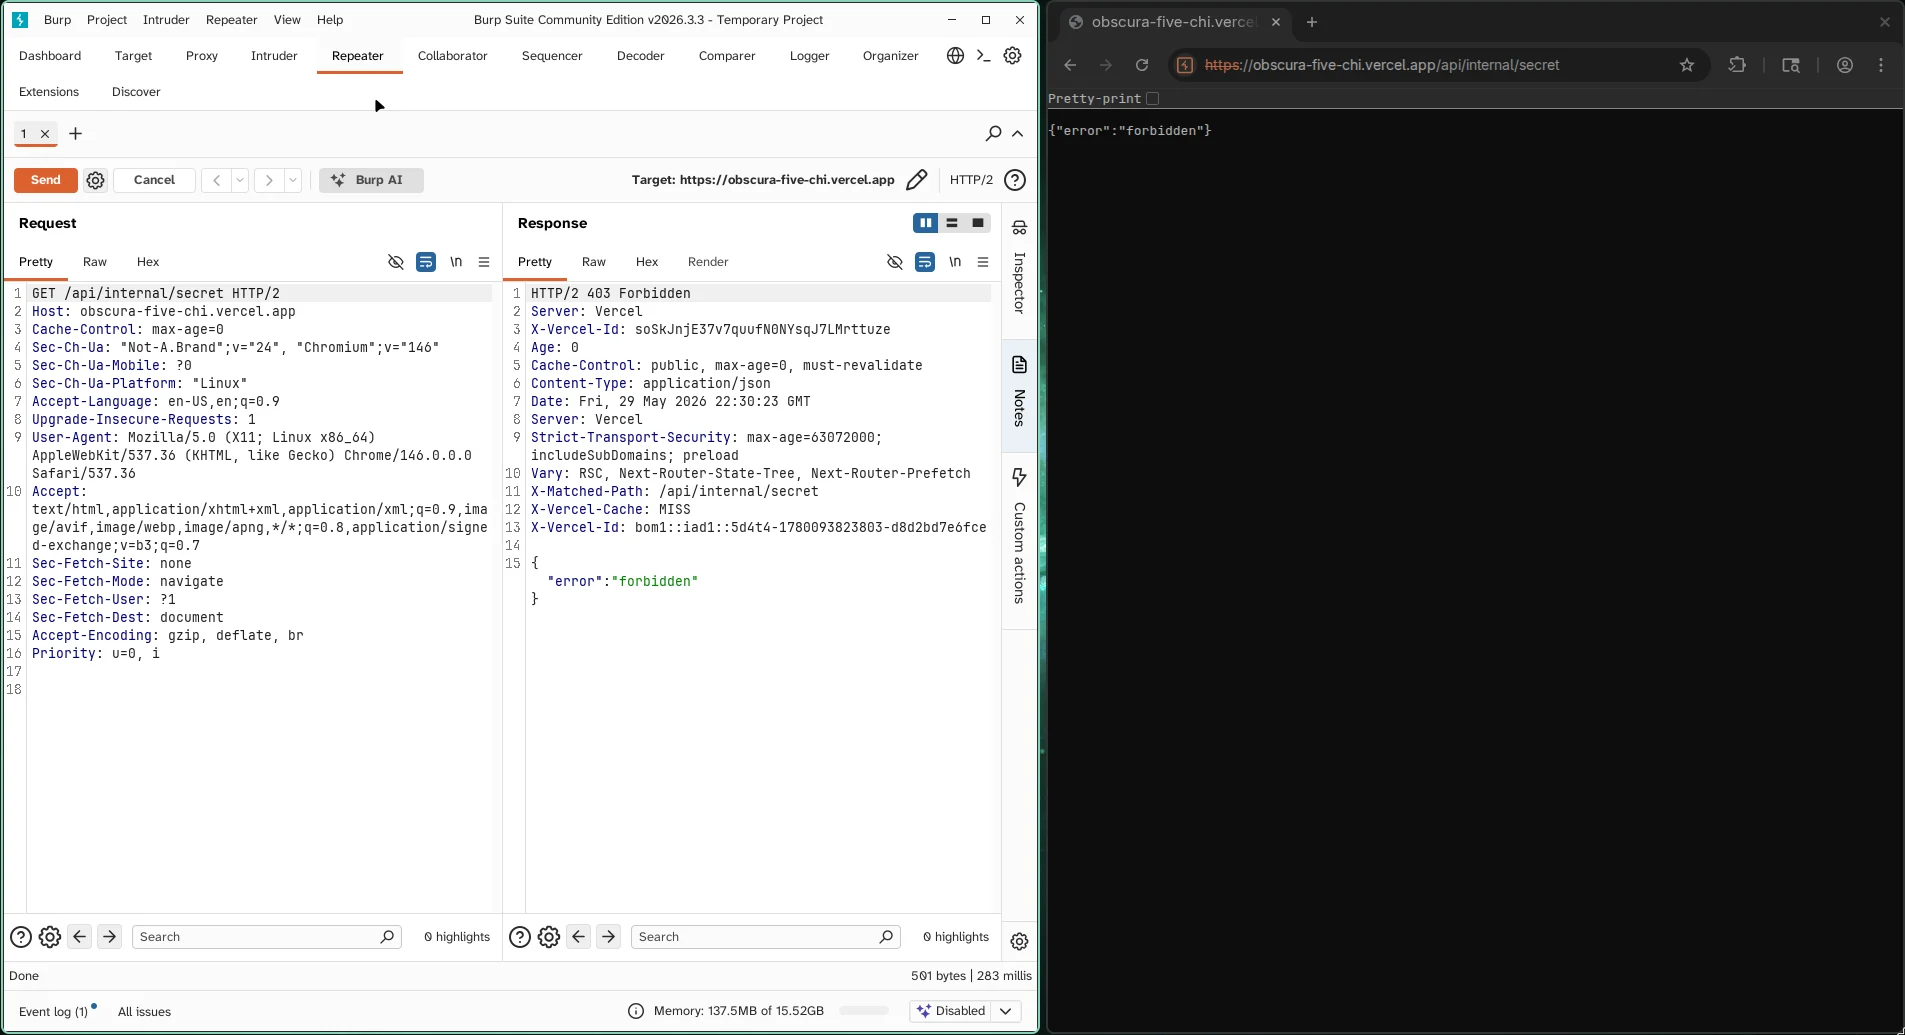Click the Response search input field
The height and width of the screenshot is (1035, 1905).
pyautogui.click(x=765, y=937)
